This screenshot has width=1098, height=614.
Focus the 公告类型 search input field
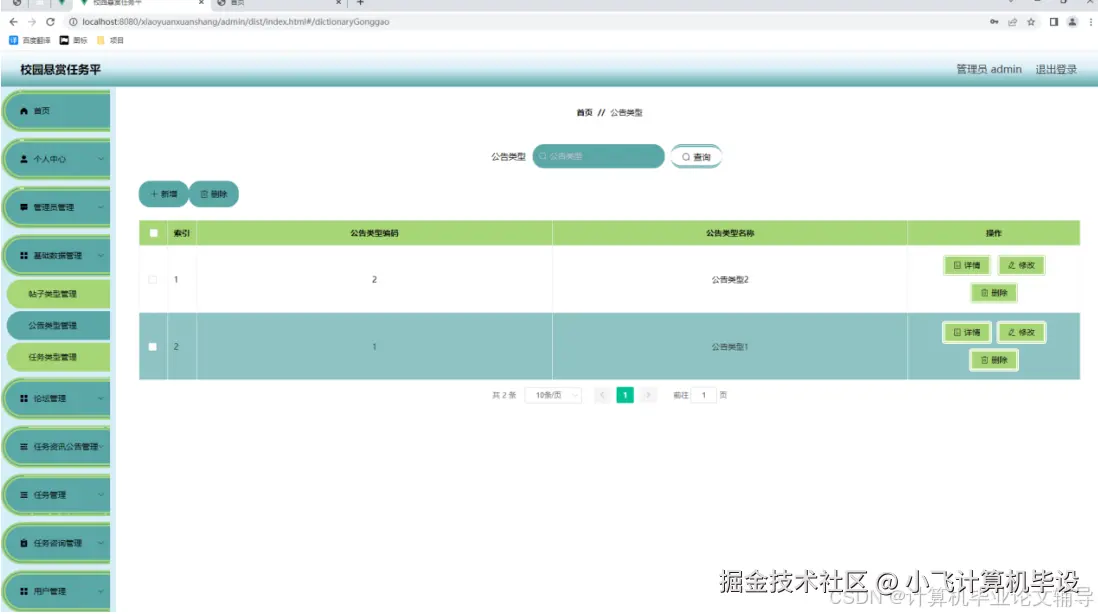(599, 156)
